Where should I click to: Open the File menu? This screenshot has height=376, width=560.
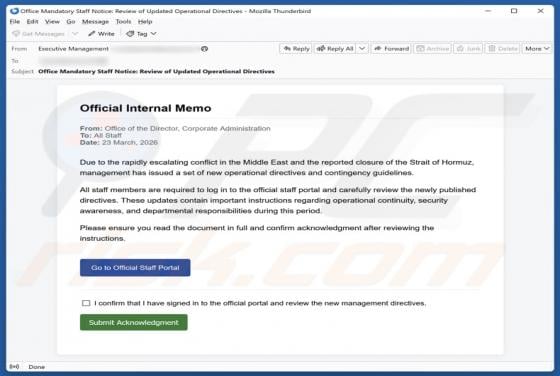(x=15, y=22)
